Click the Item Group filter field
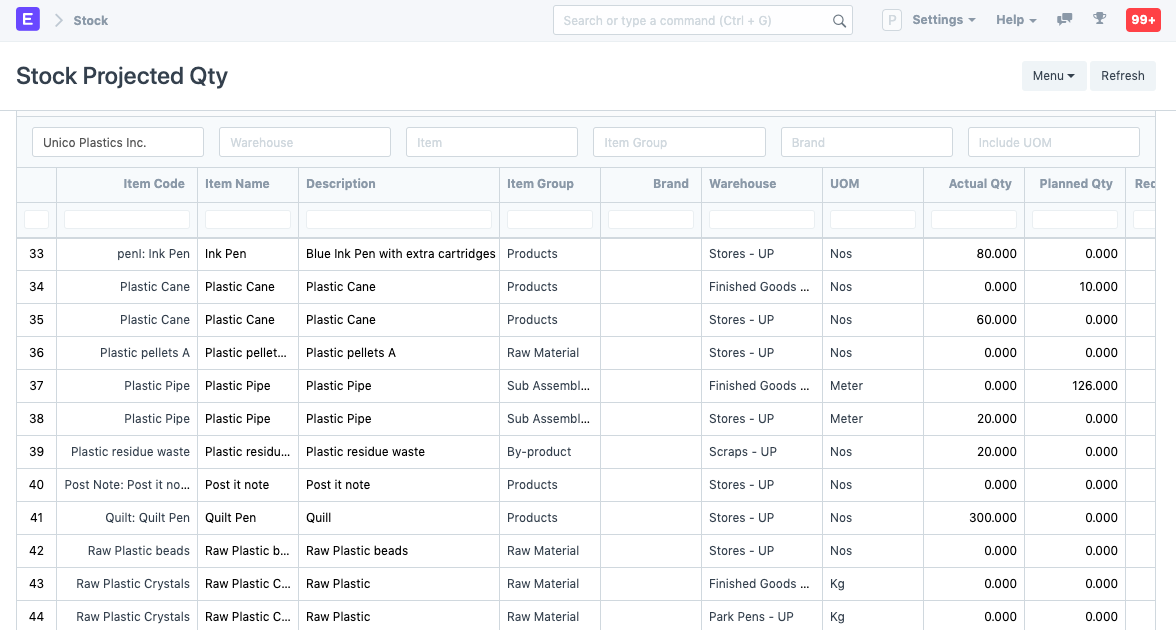Viewport: 1176px width, 630px height. point(679,142)
